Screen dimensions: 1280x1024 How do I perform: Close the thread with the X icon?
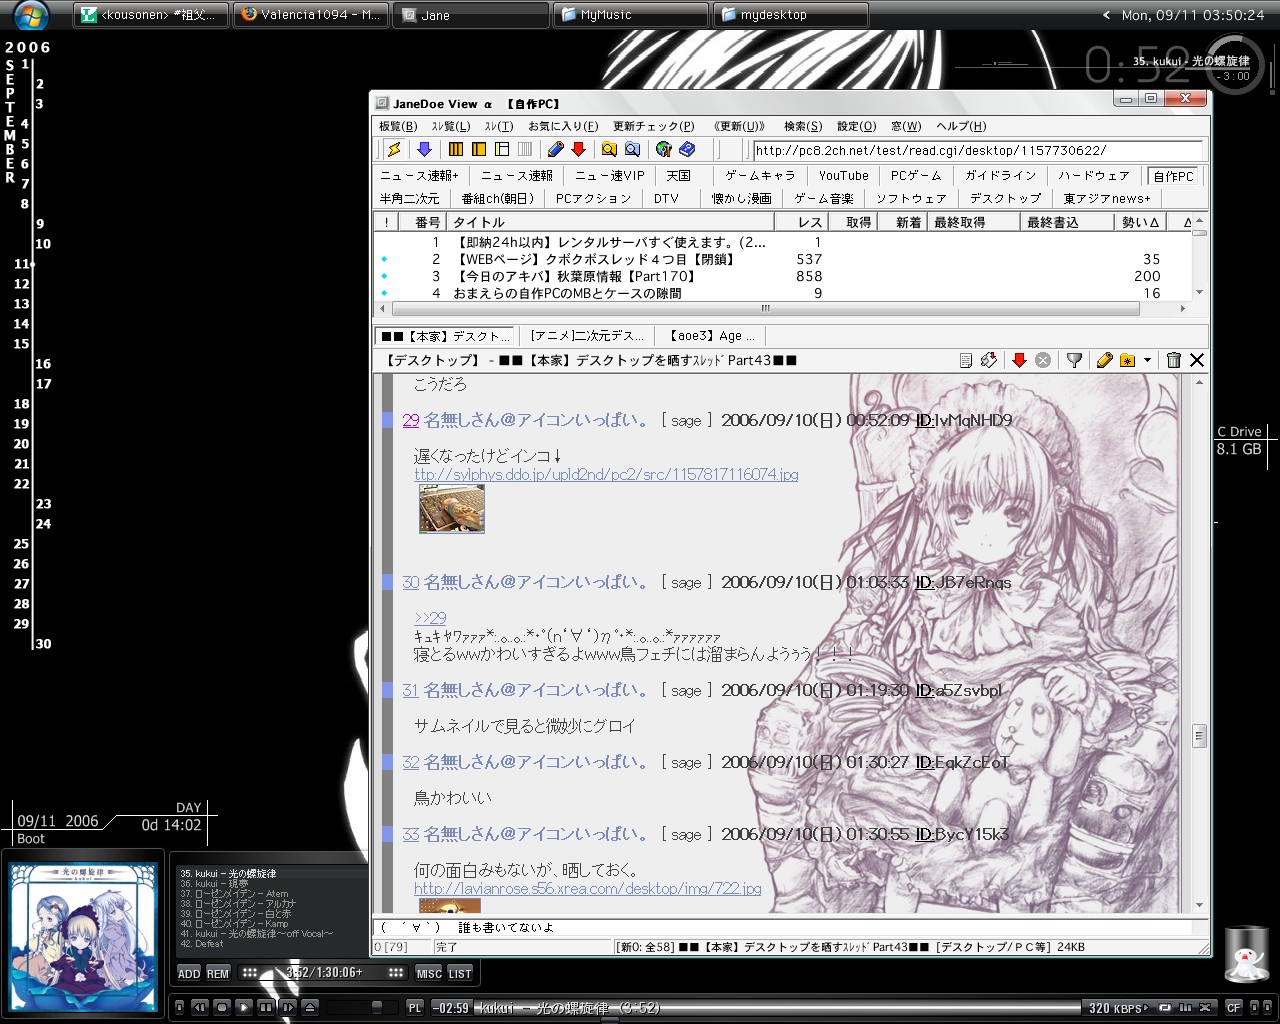click(1197, 360)
